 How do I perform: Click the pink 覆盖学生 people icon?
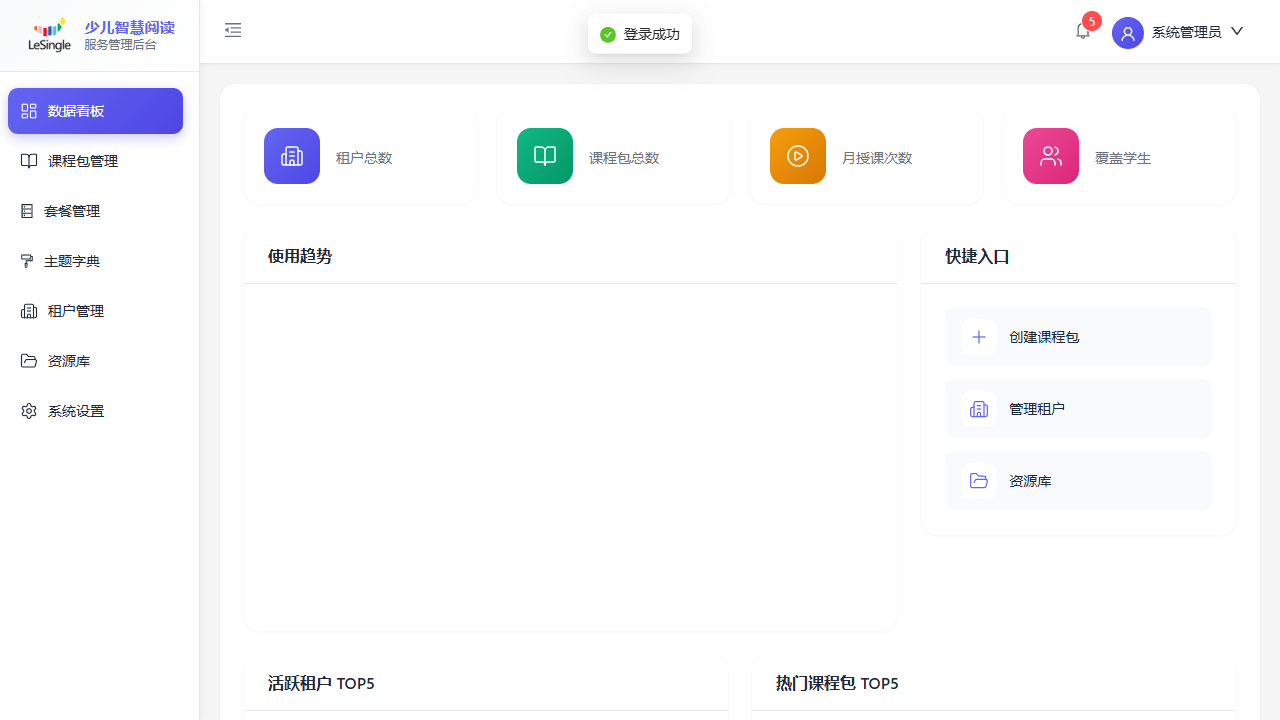[1051, 156]
